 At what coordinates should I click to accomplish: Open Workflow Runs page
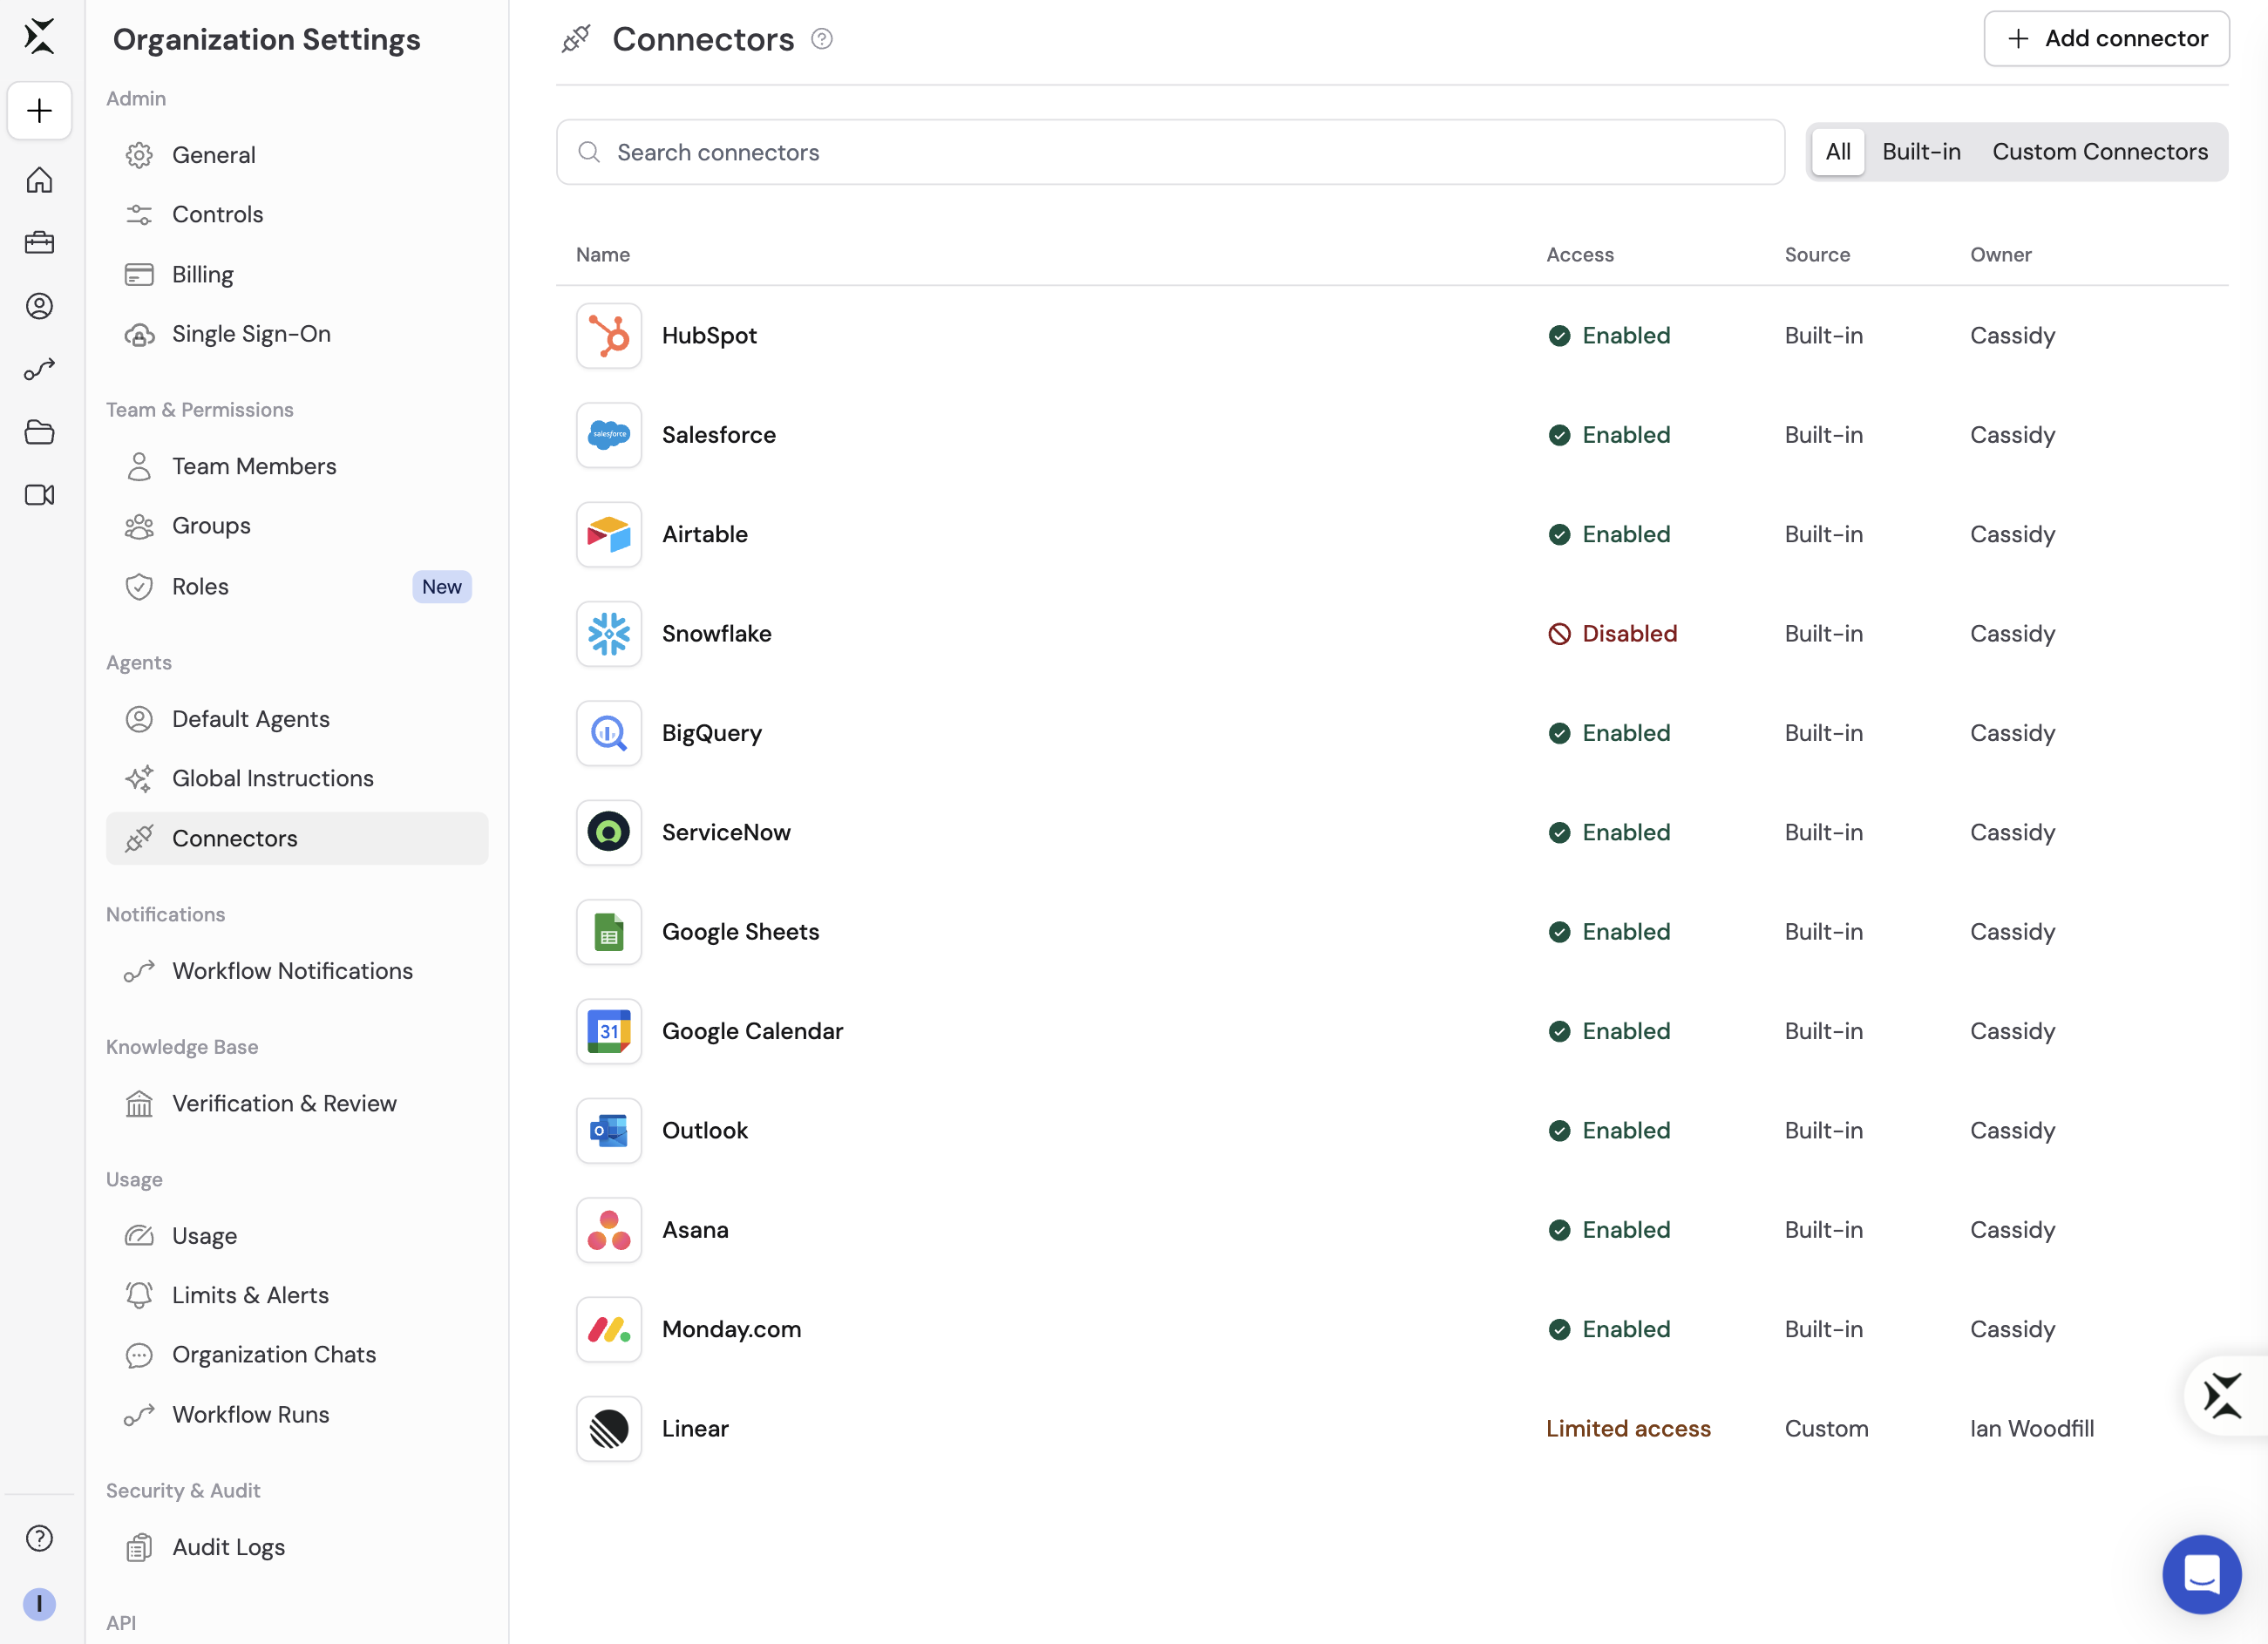click(x=297, y=1415)
